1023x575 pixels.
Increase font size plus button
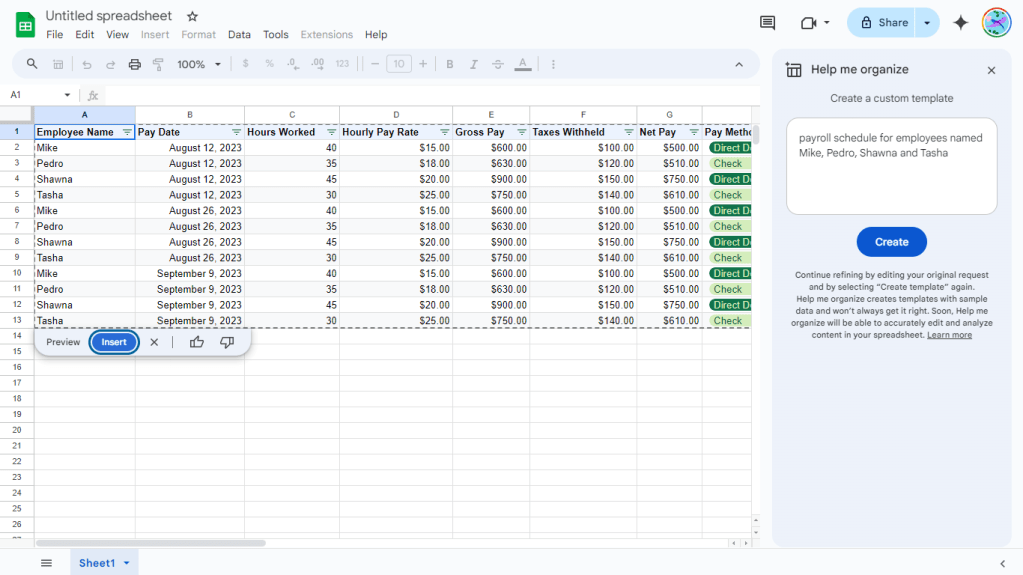pyautogui.click(x=423, y=64)
